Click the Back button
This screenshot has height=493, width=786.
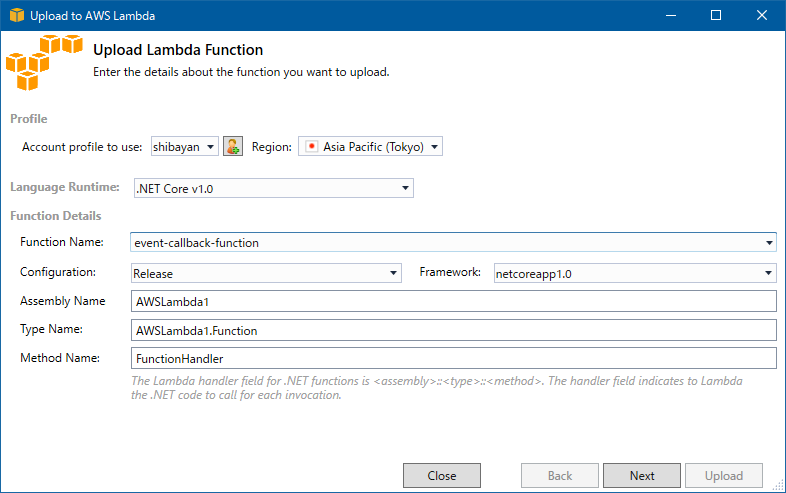[559, 475]
